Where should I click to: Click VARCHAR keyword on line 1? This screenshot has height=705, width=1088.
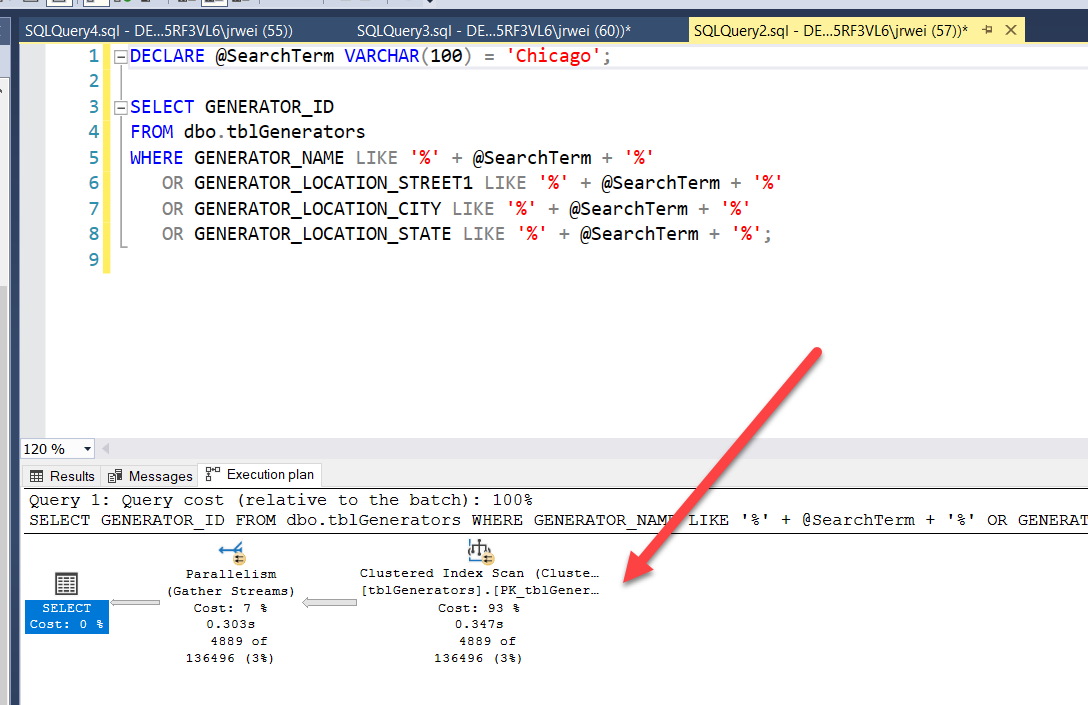(x=382, y=56)
